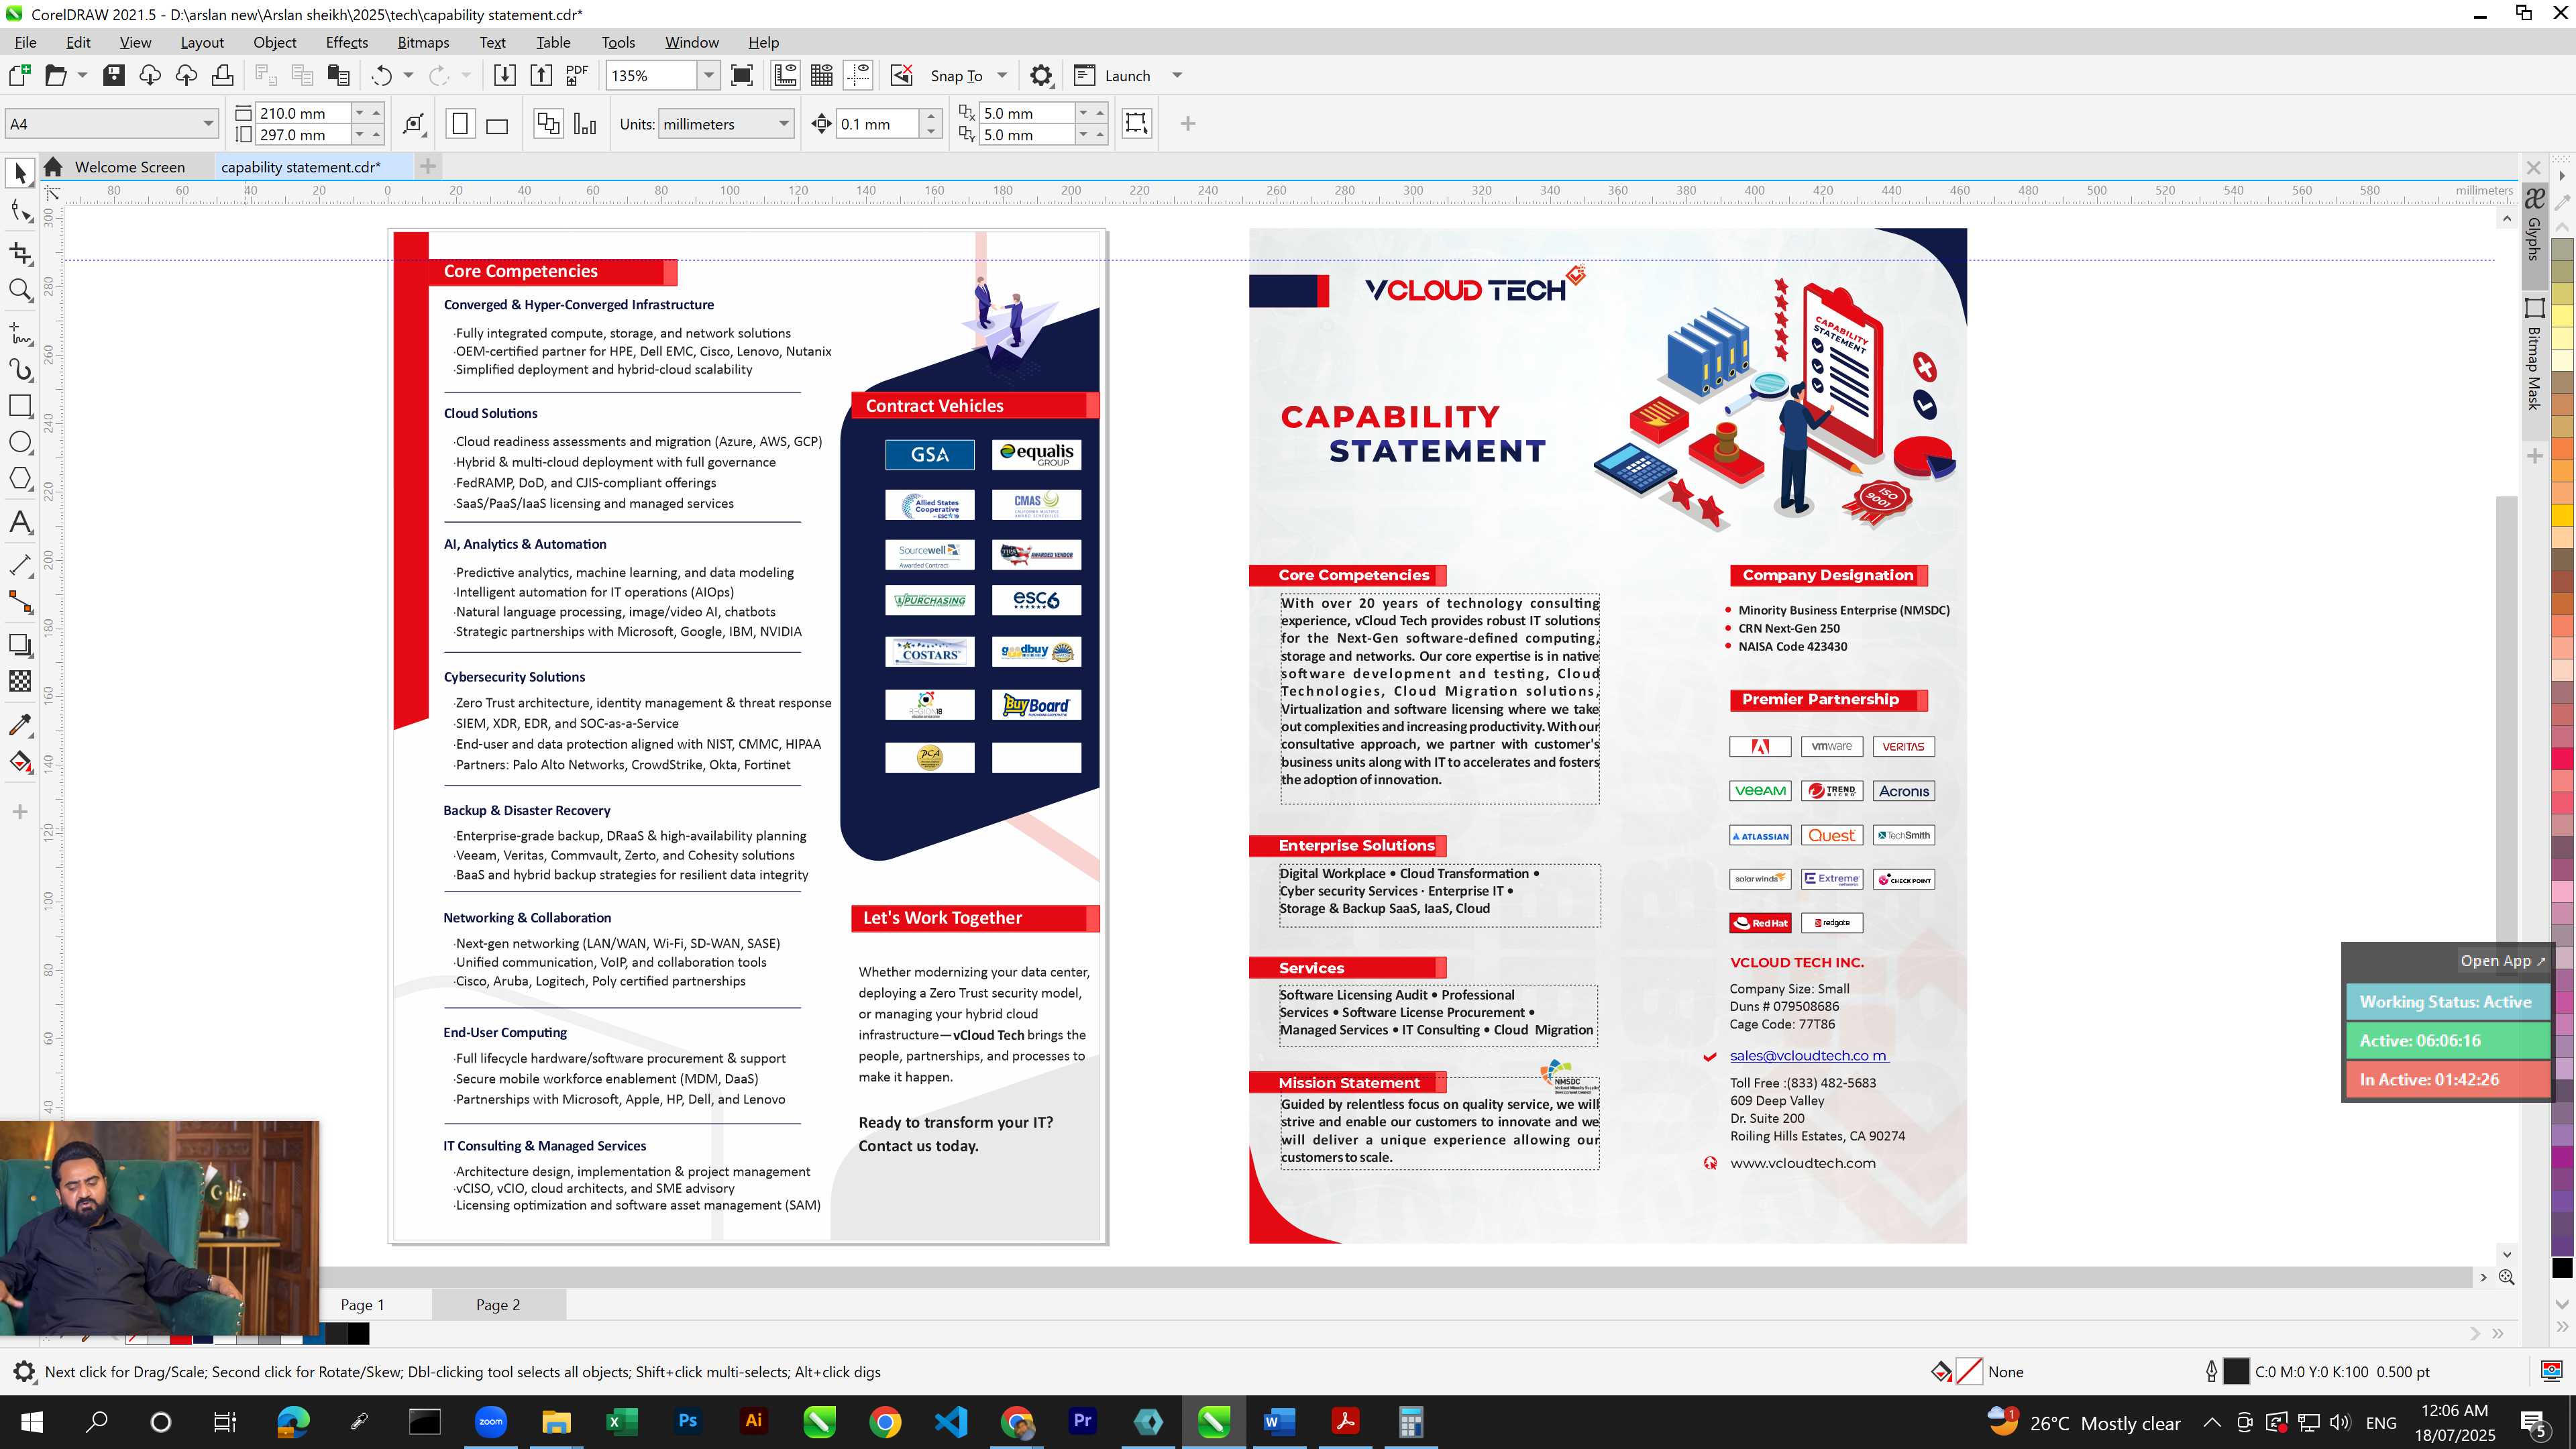Switch to Page 2 tab
This screenshot has width=2576, height=1449.
coord(498,1304)
